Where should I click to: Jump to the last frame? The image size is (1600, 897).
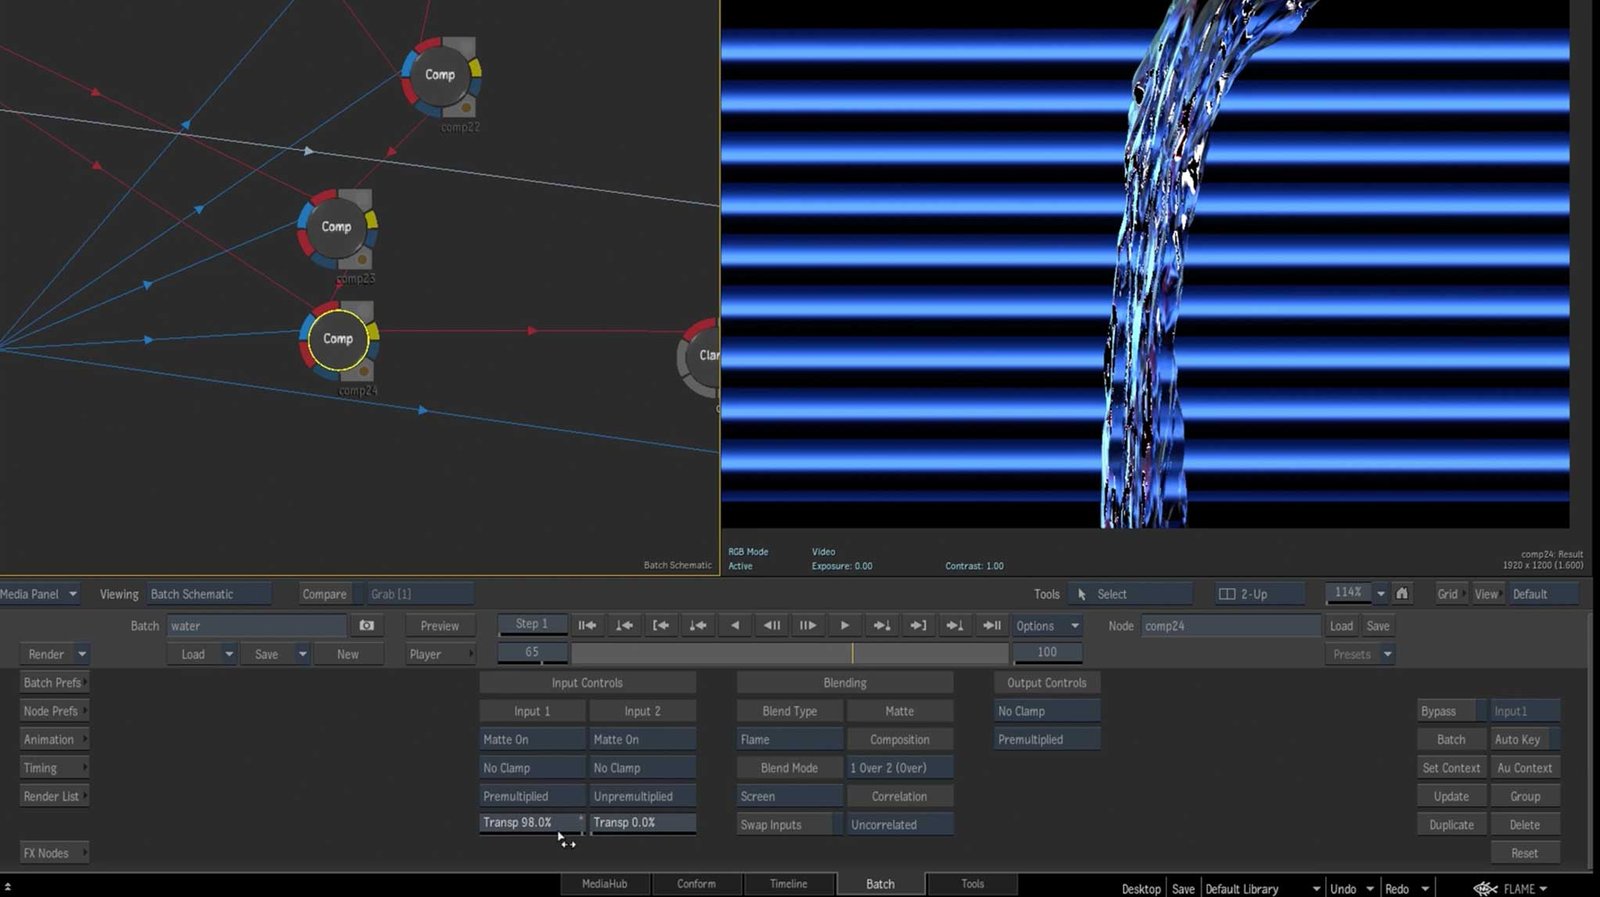coord(991,625)
